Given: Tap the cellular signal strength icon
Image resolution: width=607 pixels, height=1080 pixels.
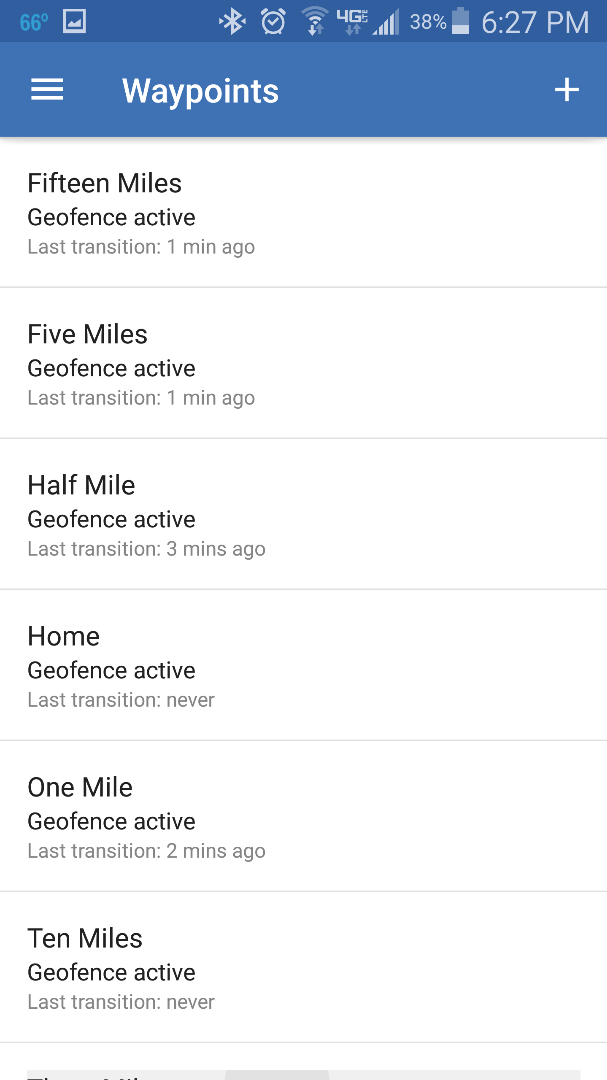Looking at the screenshot, I should click(x=389, y=20).
